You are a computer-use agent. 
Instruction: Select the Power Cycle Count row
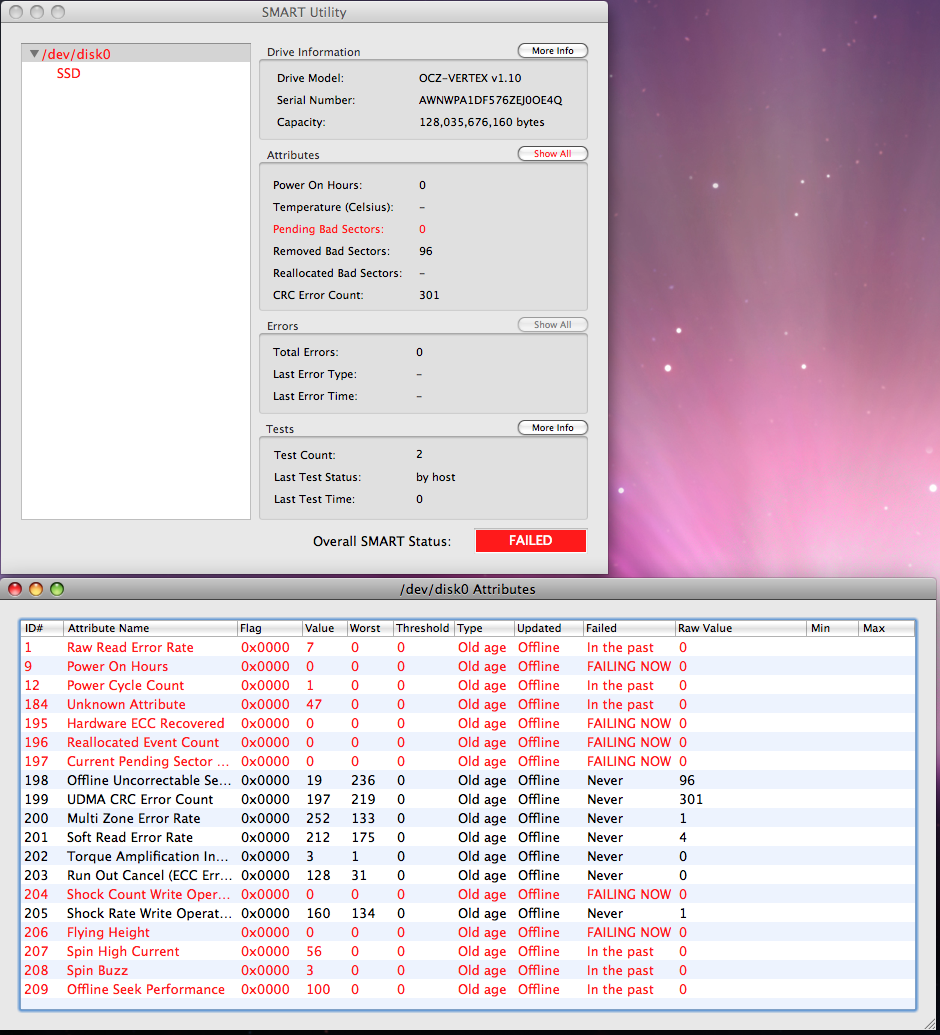click(x=468, y=686)
